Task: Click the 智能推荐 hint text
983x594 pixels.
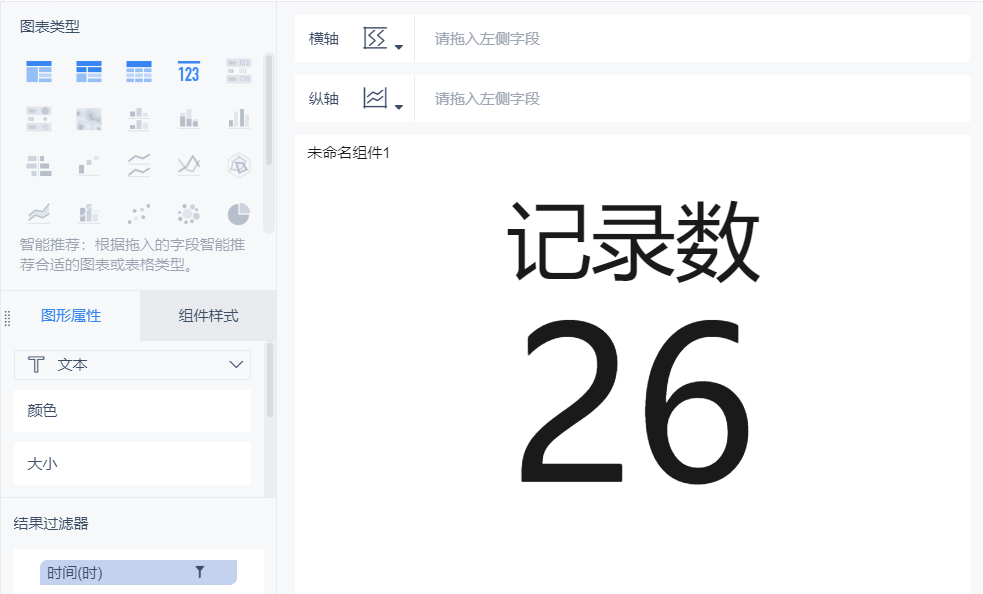Action: pyautogui.click(x=132, y=255)
